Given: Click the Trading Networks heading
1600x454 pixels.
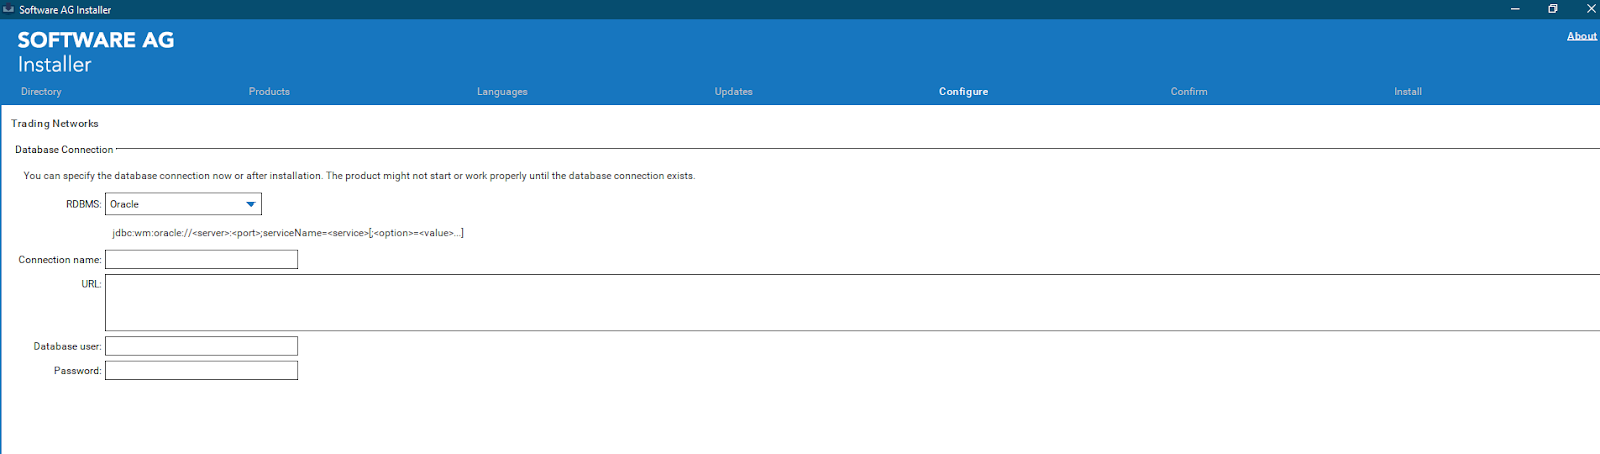Looking at the screenshot, I should (x=55, y=123).
